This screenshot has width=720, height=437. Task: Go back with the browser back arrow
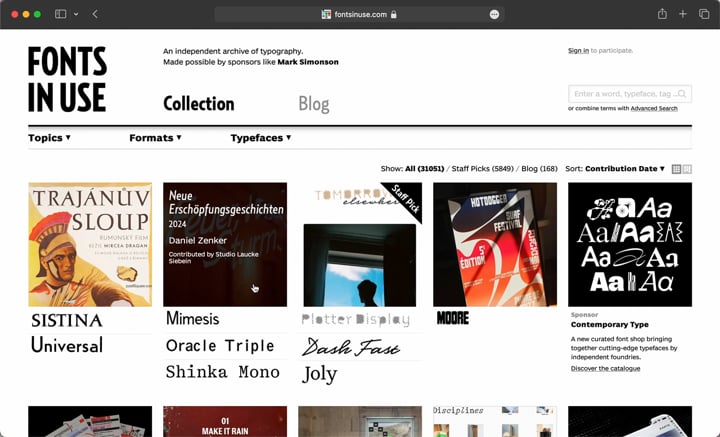click(95, 14)
